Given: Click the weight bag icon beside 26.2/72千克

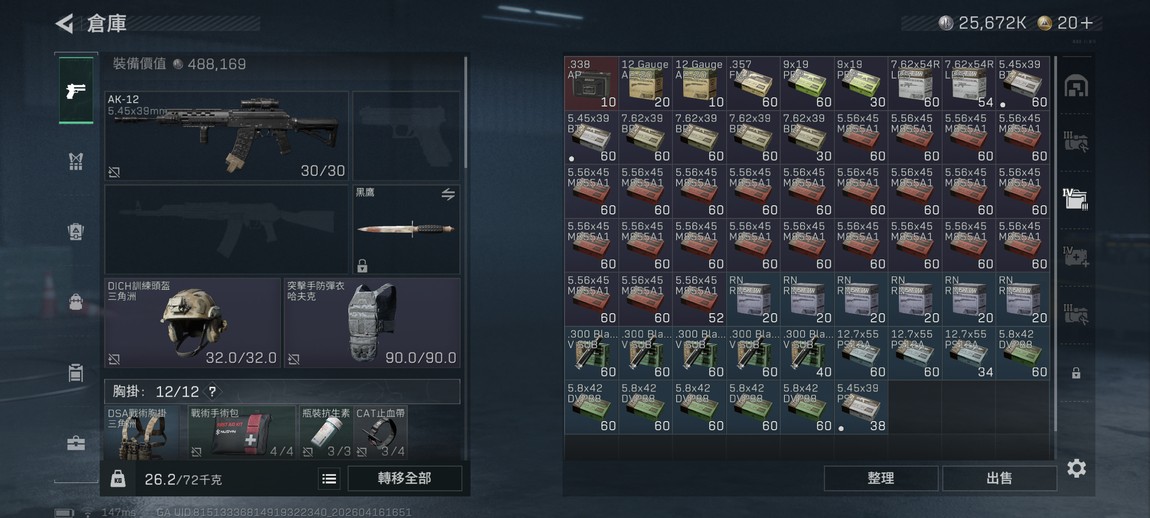Looking at the screenshot, I should [118, 479].
